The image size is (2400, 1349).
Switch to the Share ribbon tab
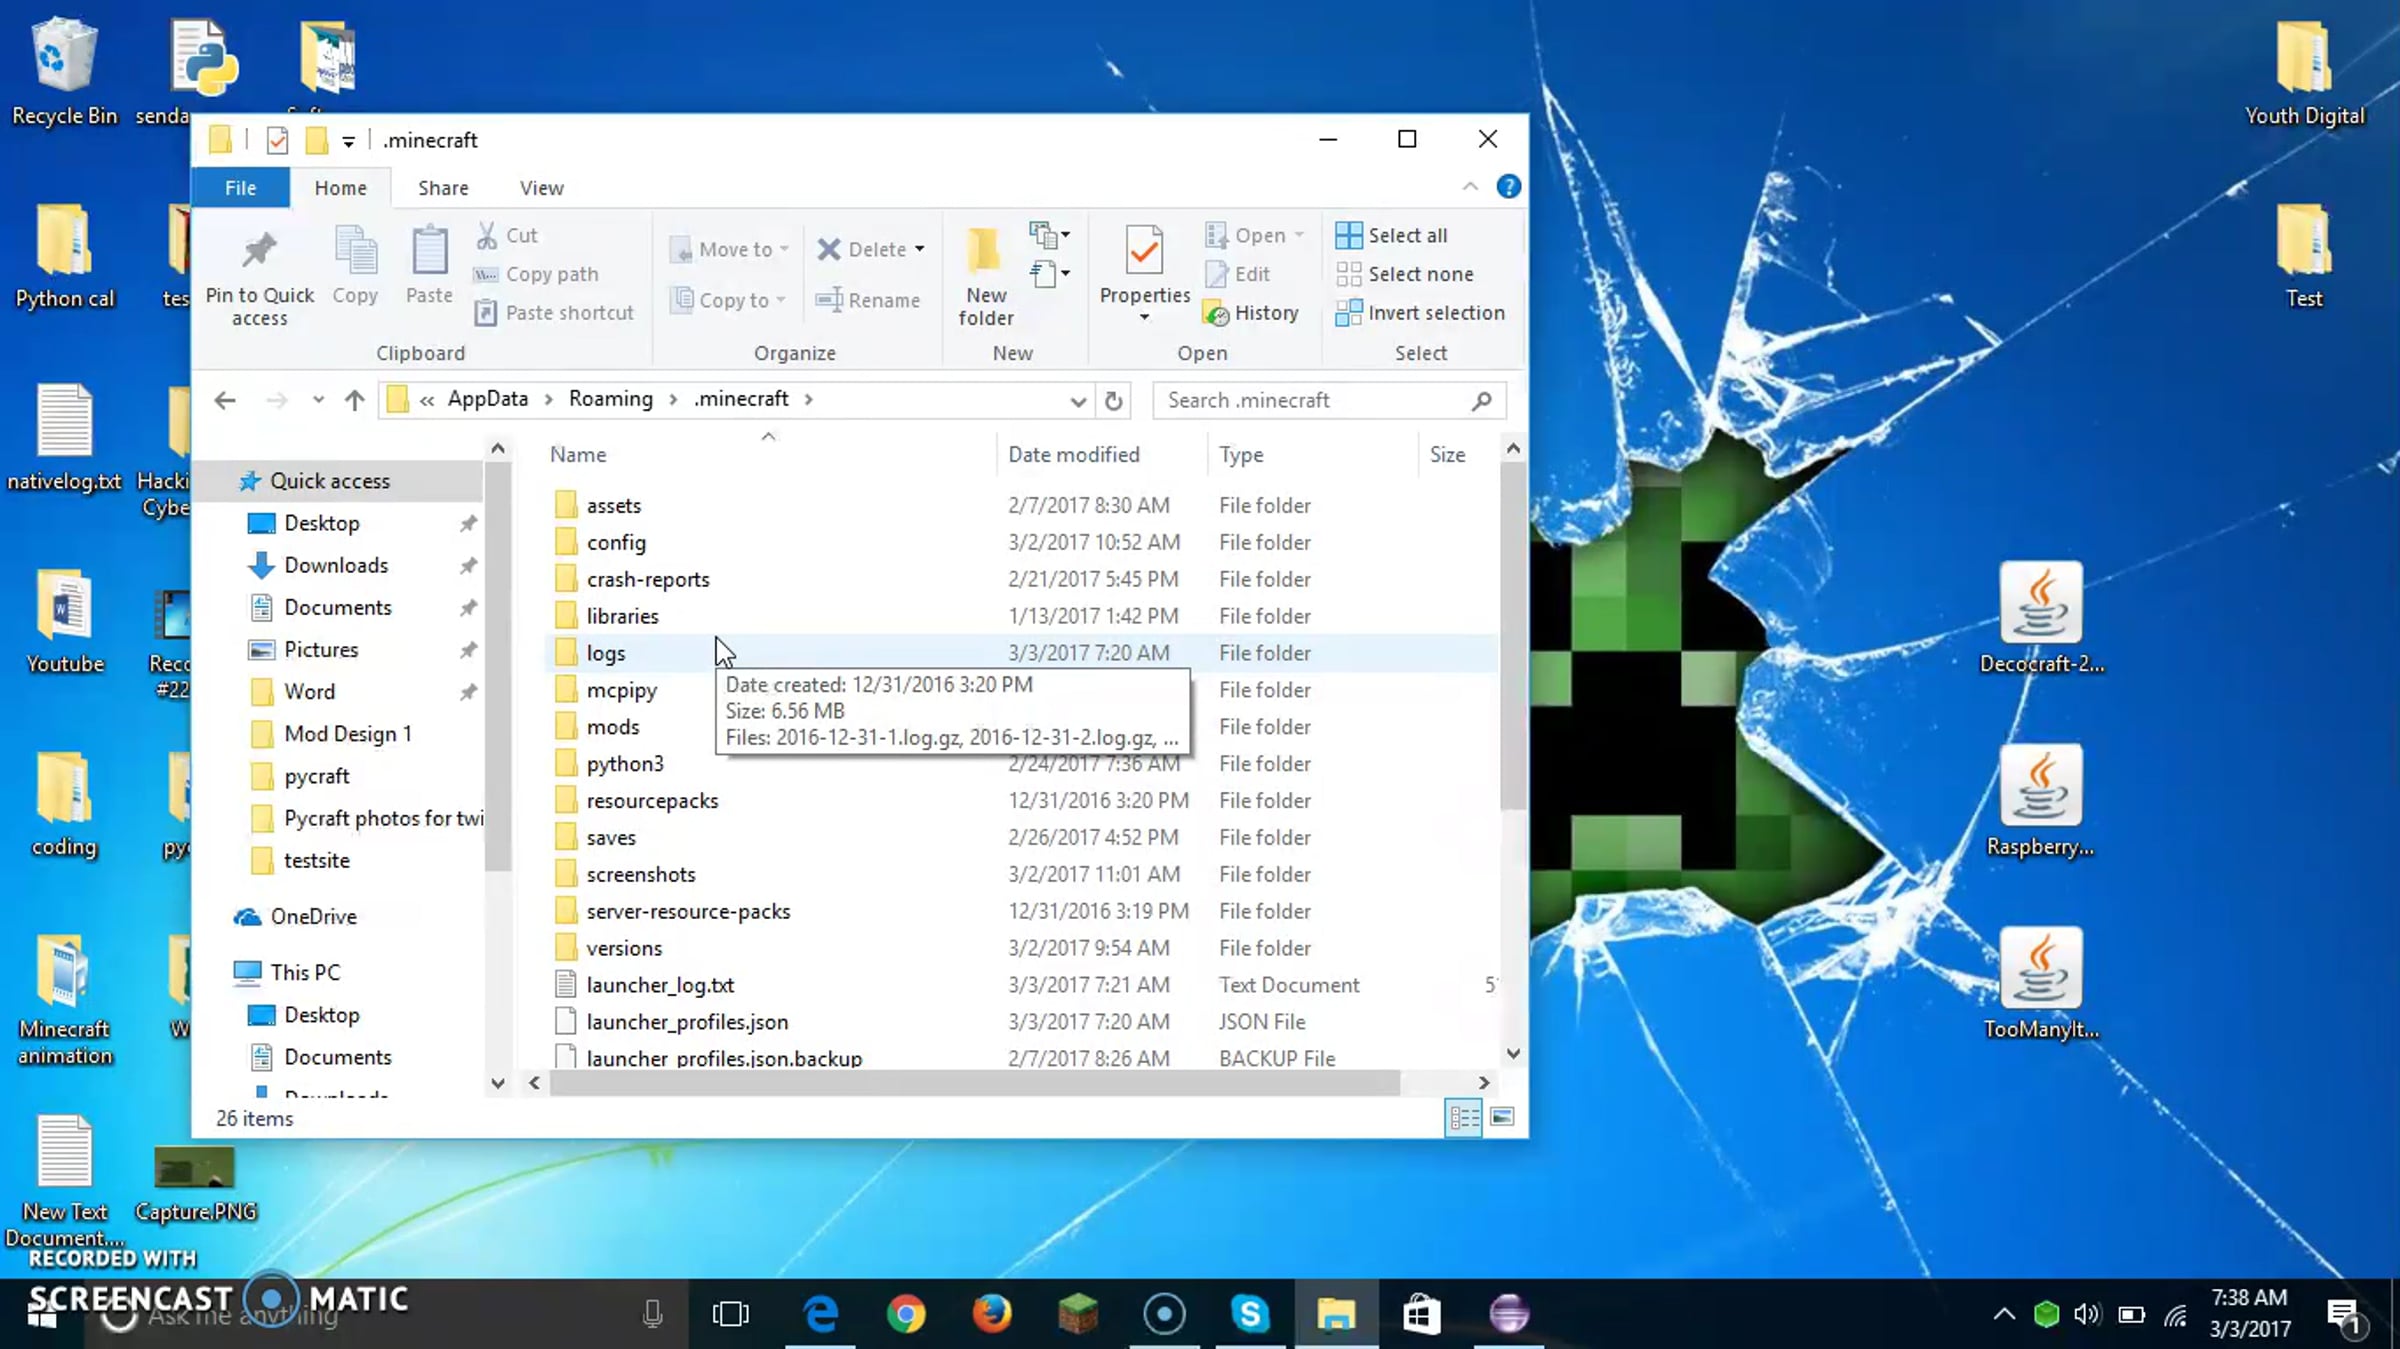pyautogui.click(x=443, y=188)
